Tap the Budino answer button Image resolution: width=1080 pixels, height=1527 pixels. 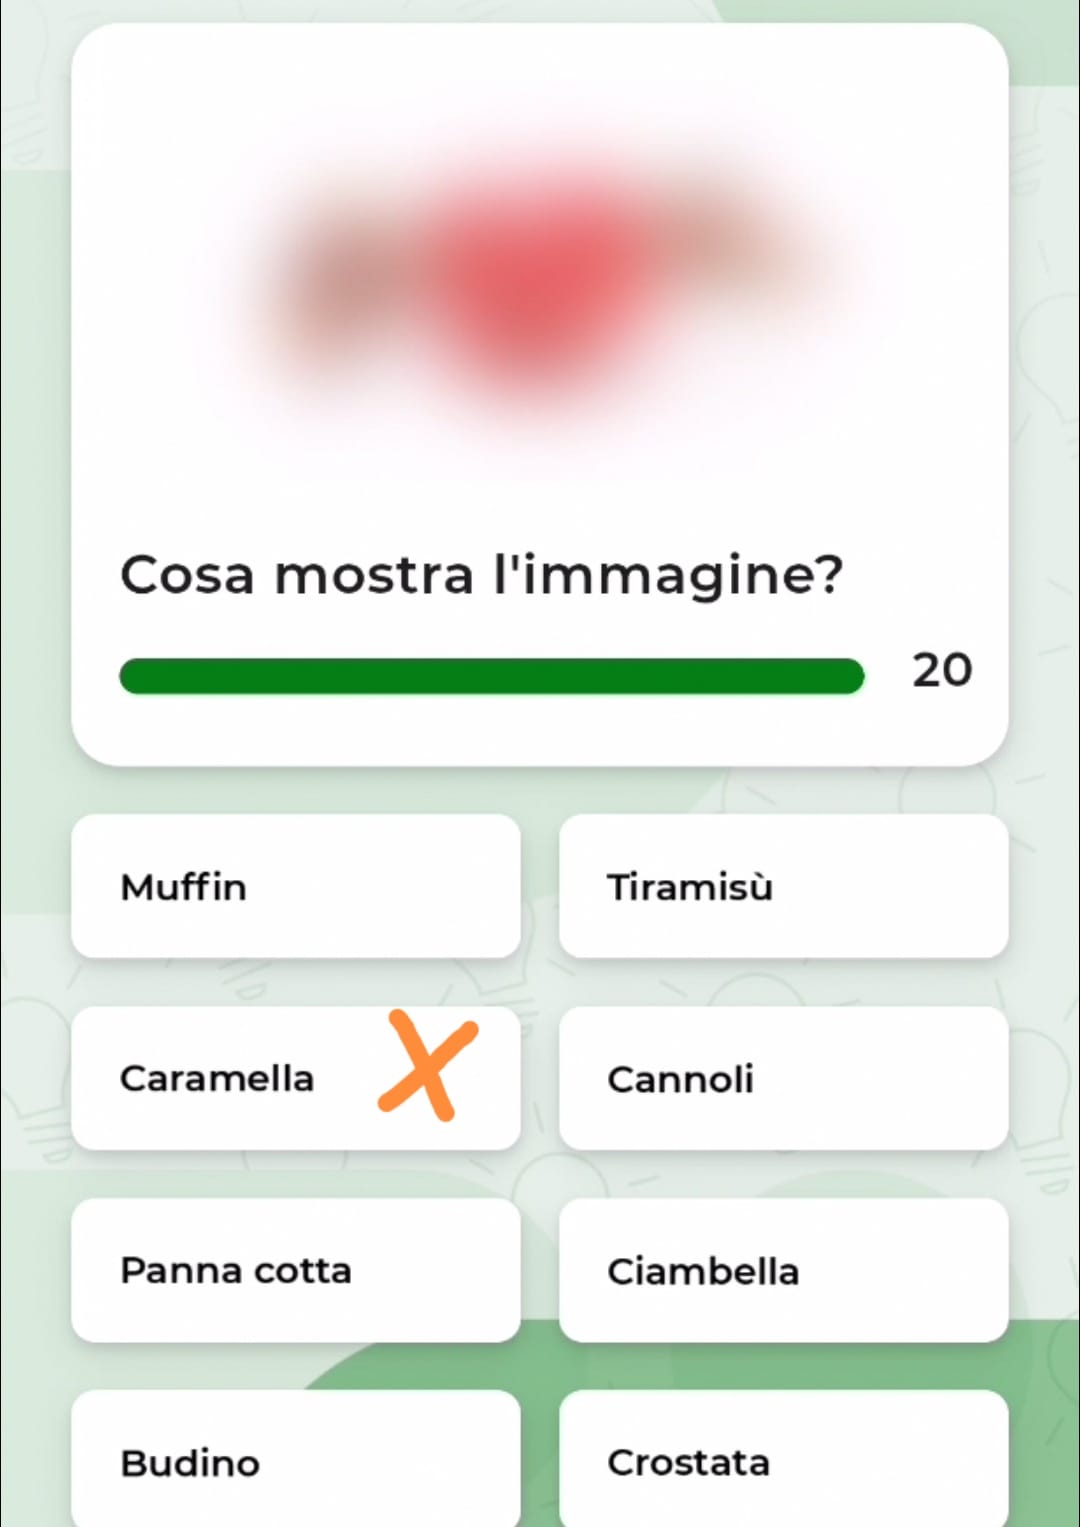(x=295, y=1462)
